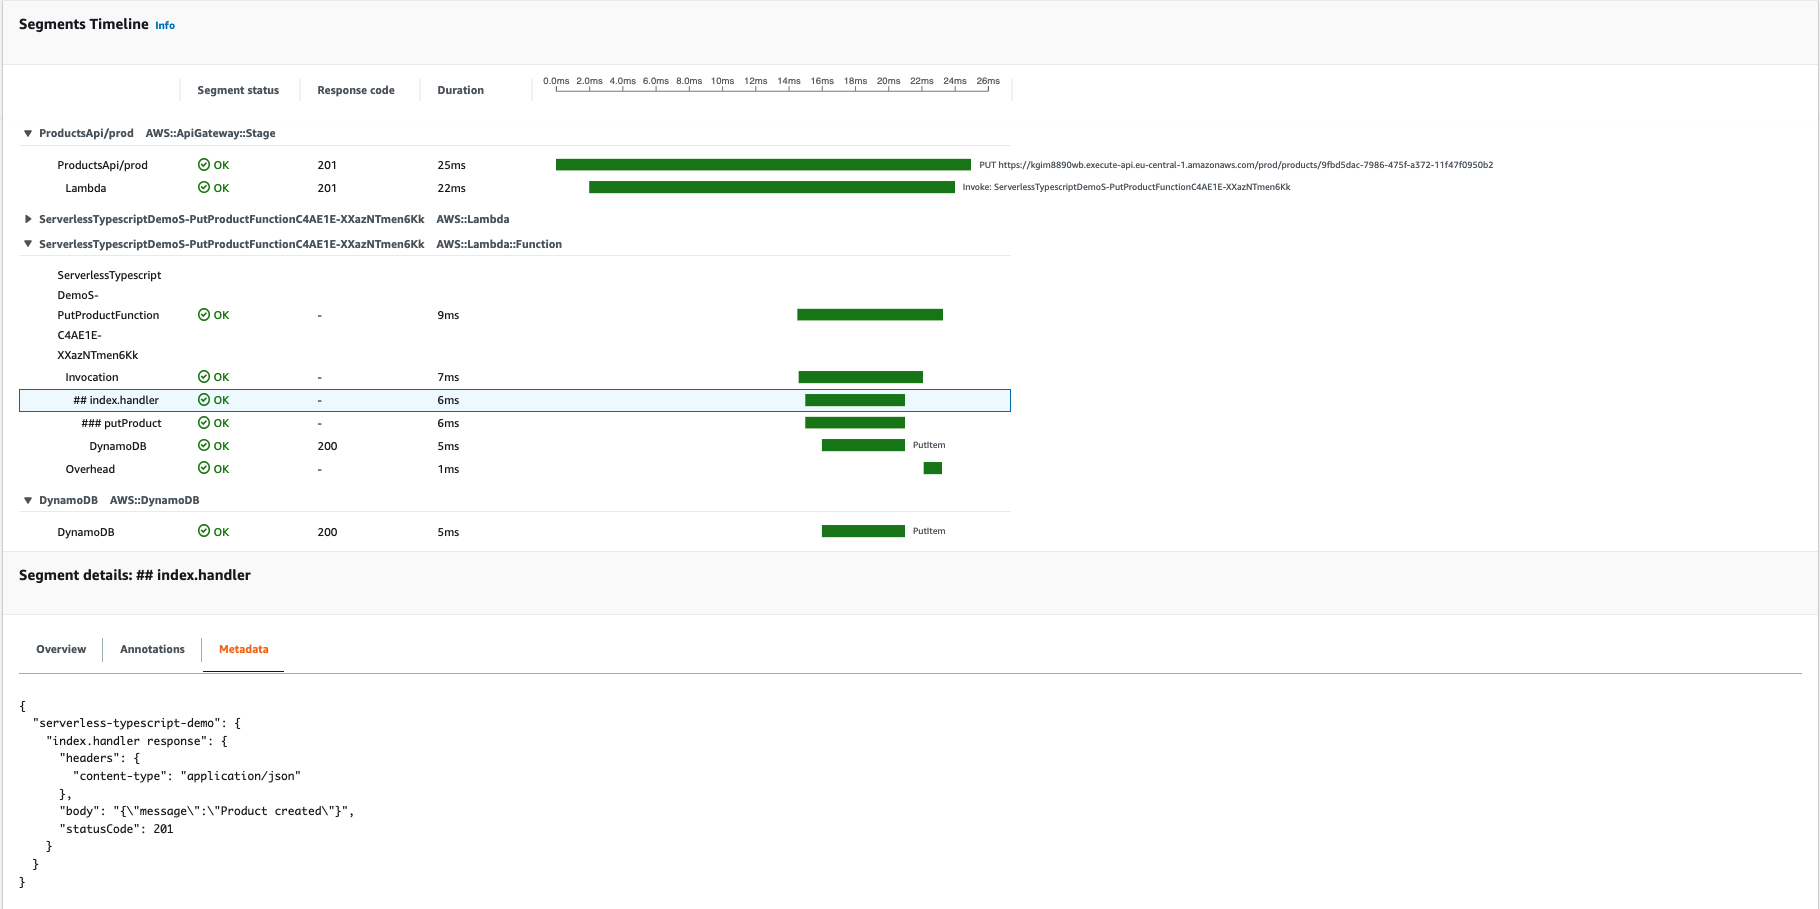
Task: Collapse the DynamoDB AWS::DynamoDB section
Action: [x=27, y=500]
